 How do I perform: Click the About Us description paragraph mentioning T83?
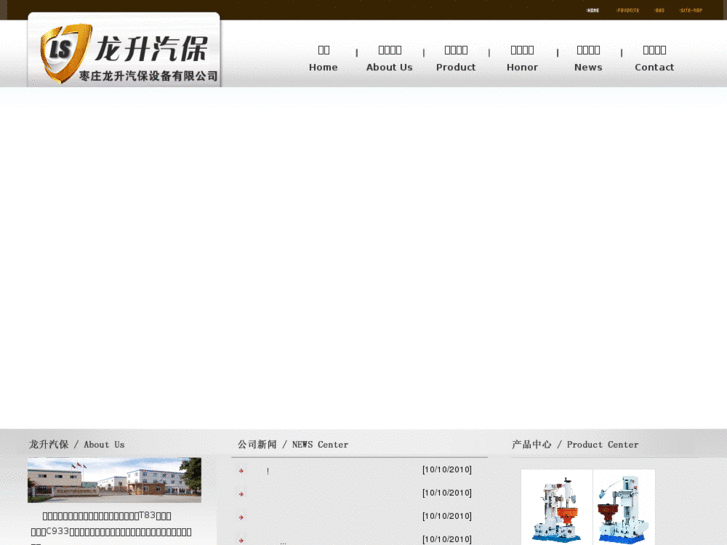pyautogui.click(x=111, y=527)
